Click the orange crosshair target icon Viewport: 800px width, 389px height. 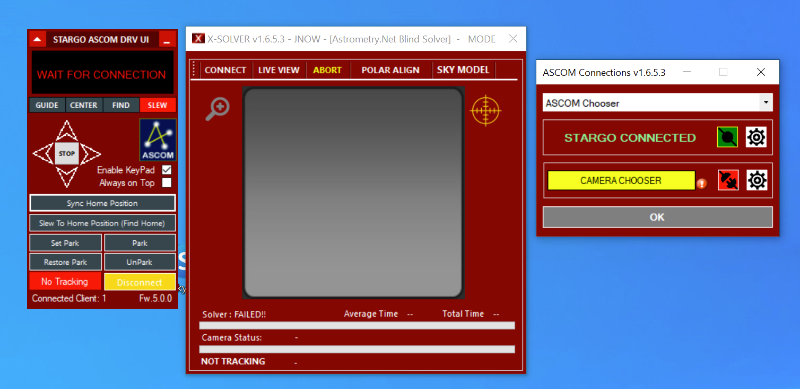tap(486, 110)
